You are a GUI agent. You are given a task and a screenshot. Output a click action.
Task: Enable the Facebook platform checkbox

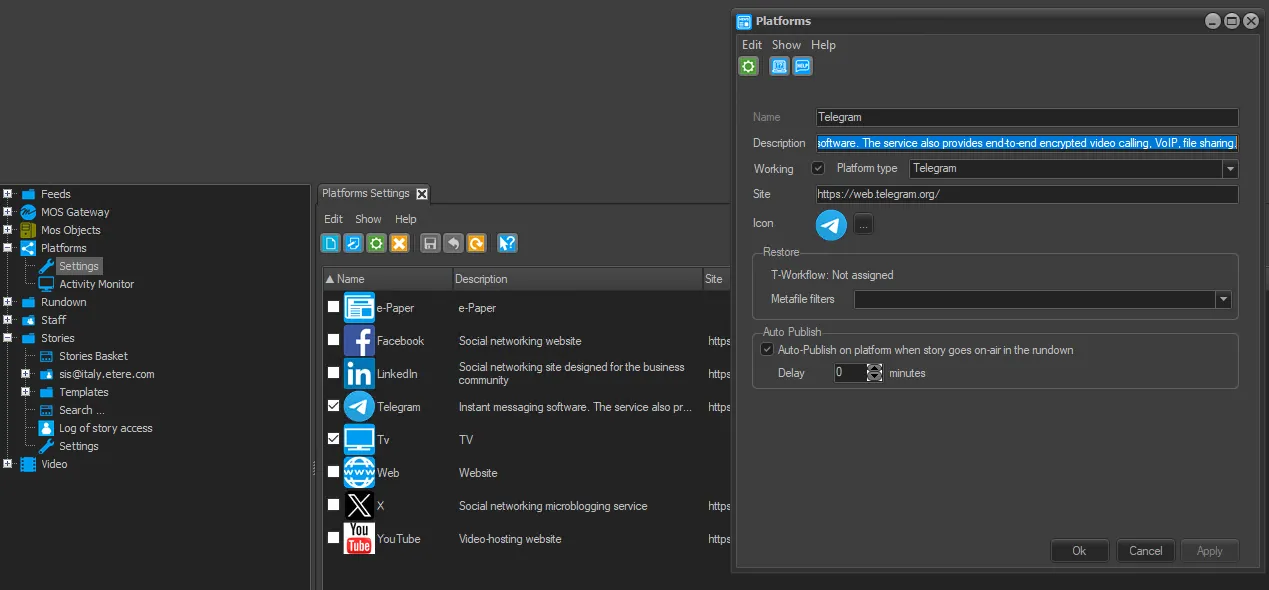(x=333, y=341)
